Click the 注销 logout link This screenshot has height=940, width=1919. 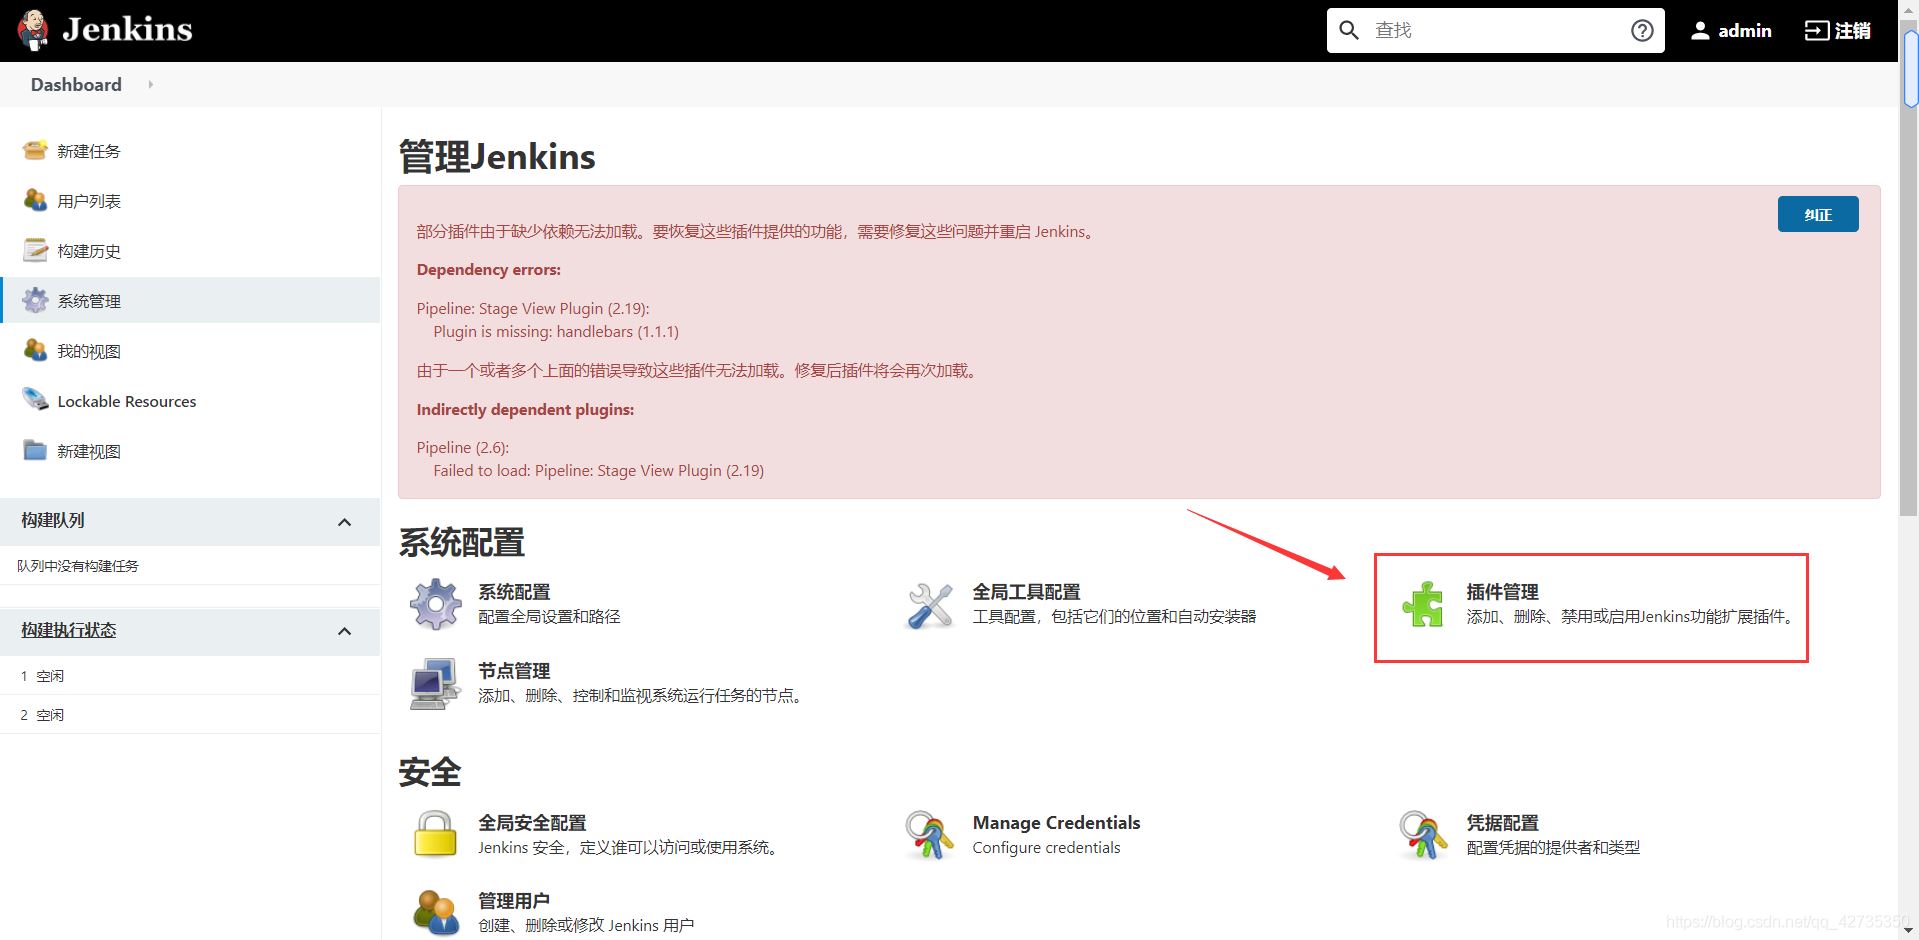click(x=1838, y=31)
